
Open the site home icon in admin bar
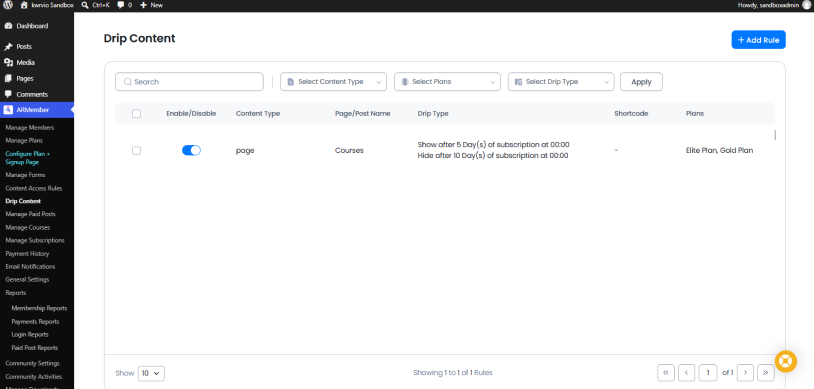point(24,5)
